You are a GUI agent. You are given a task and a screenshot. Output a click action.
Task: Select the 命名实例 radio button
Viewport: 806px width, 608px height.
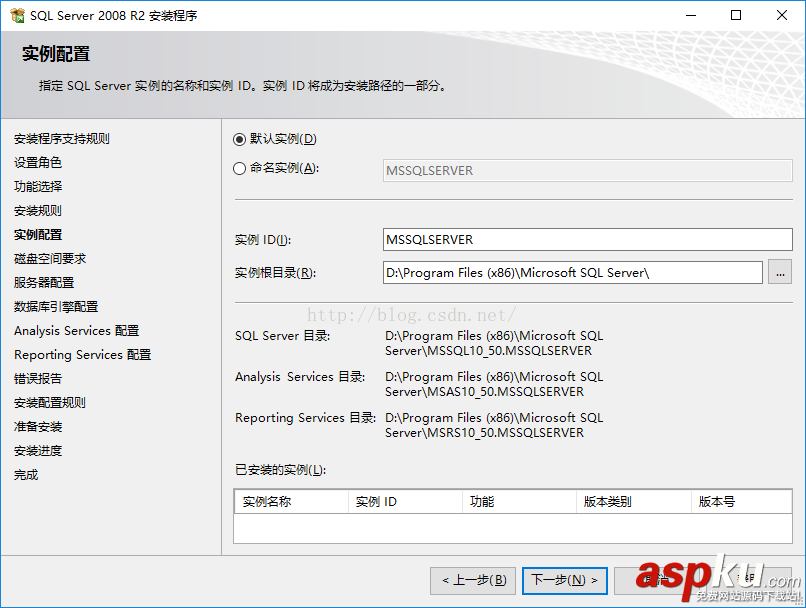[237, 167]
